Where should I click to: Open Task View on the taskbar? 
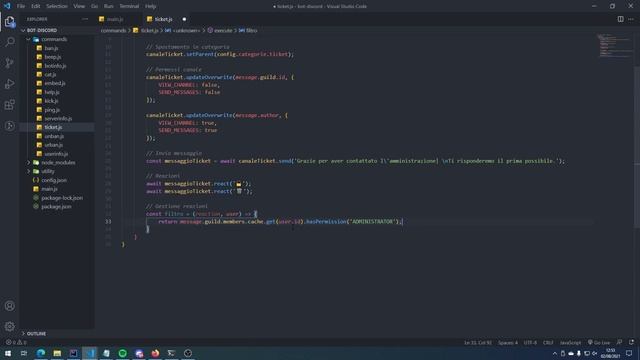(x=24, y=353)
